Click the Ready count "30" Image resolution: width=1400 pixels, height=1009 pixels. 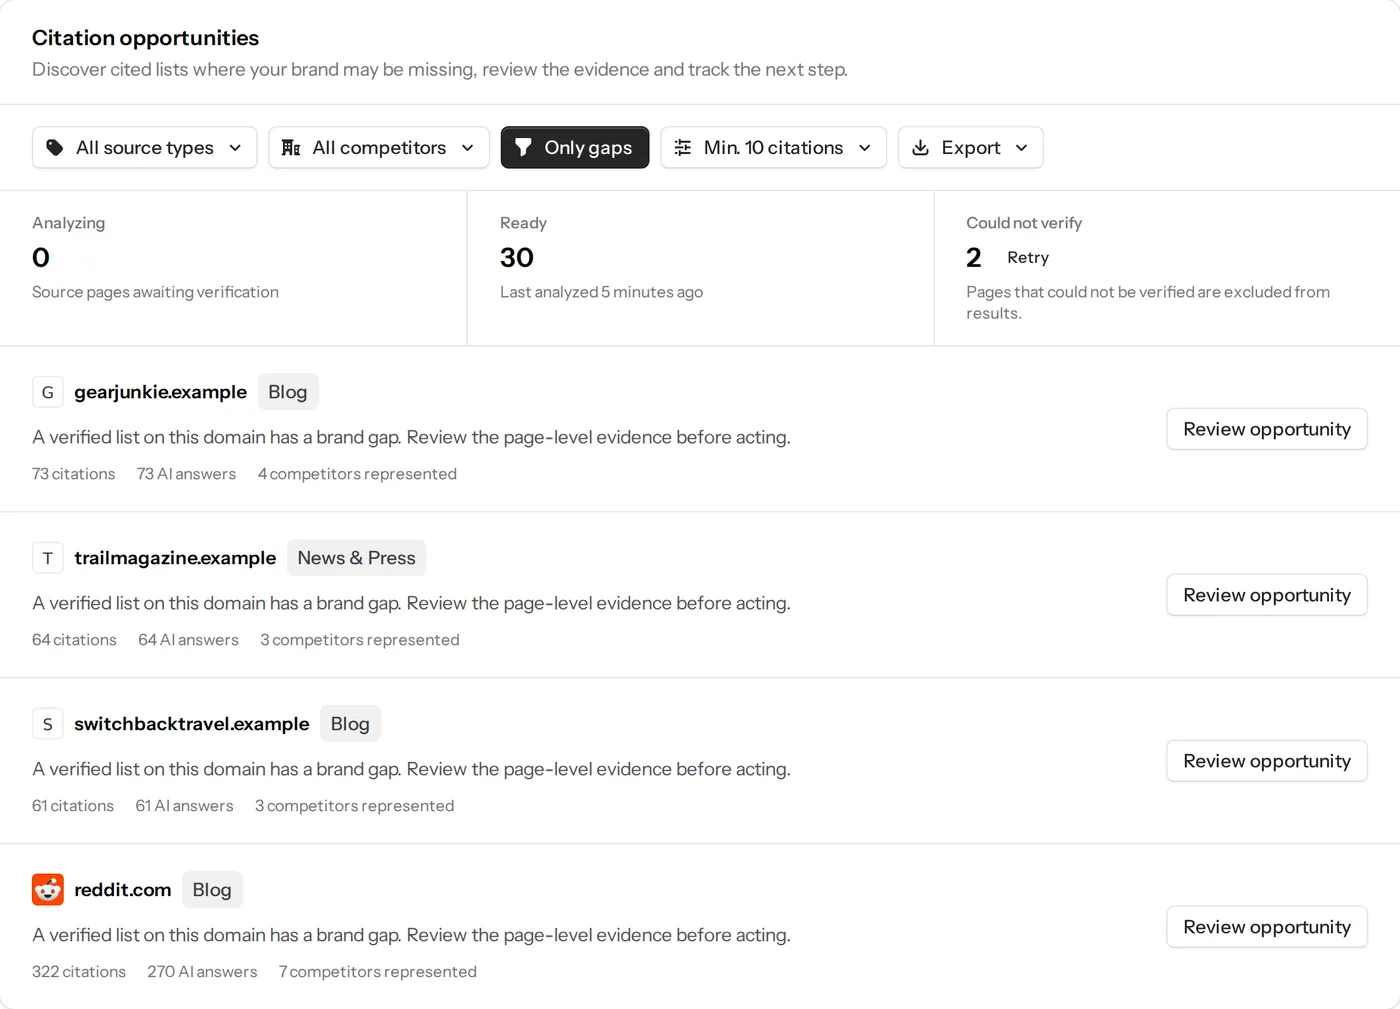click(517, 257)
